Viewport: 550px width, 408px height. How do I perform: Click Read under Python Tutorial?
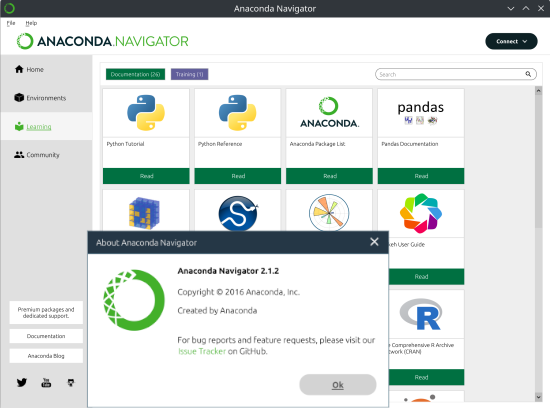click(146, 176)
